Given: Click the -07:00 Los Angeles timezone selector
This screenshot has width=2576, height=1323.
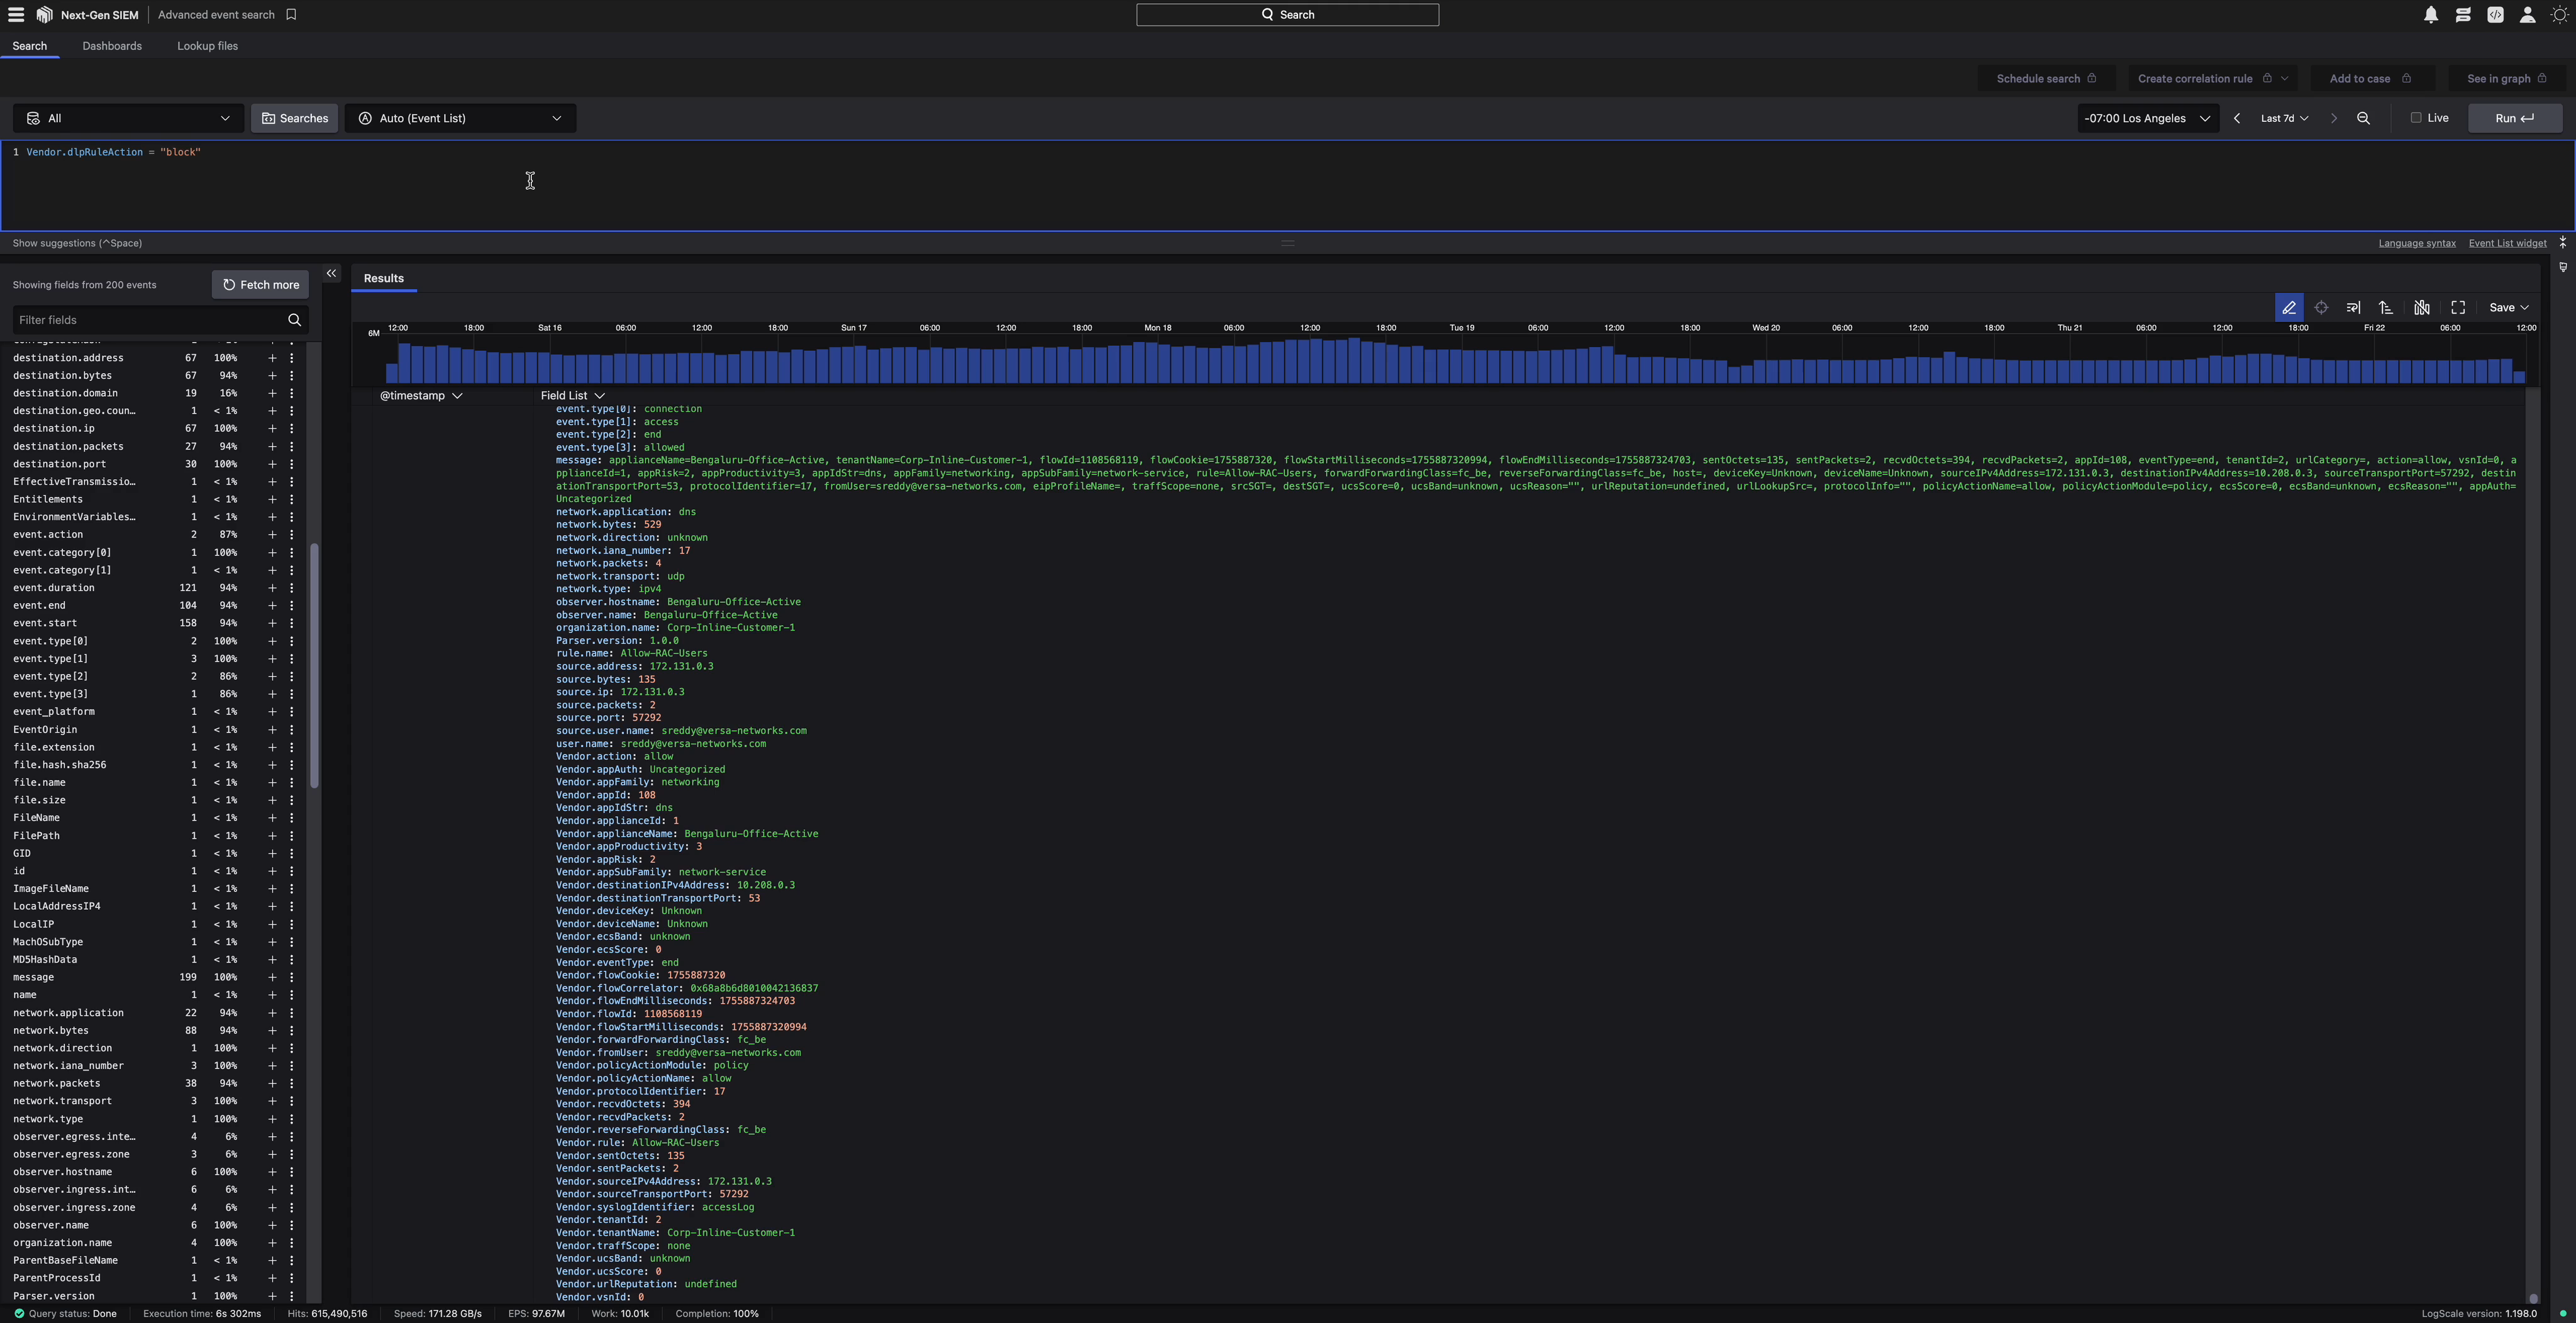Looking at the screenshot, I should [2147, 118].
